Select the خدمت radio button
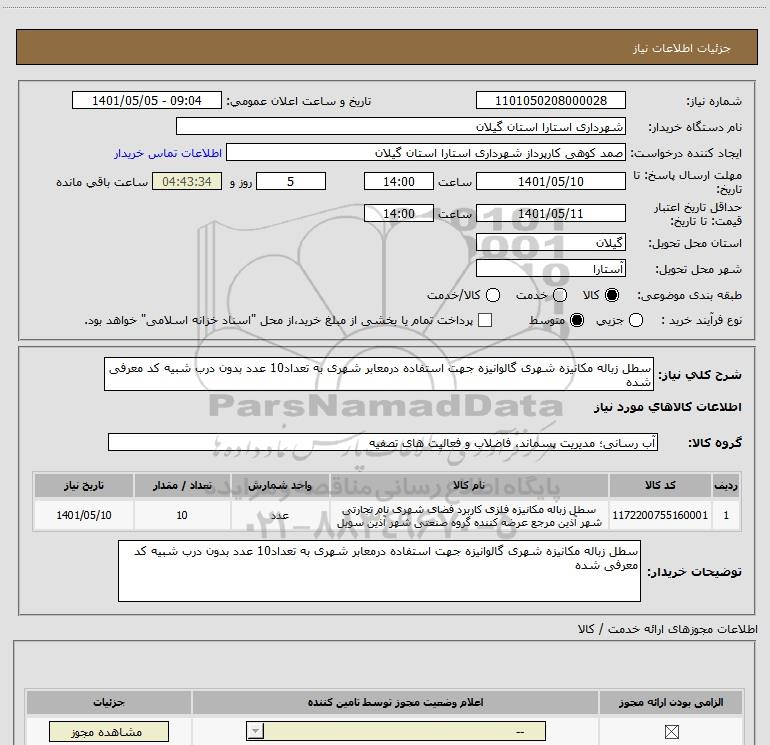770x745 pixels. 560,295
